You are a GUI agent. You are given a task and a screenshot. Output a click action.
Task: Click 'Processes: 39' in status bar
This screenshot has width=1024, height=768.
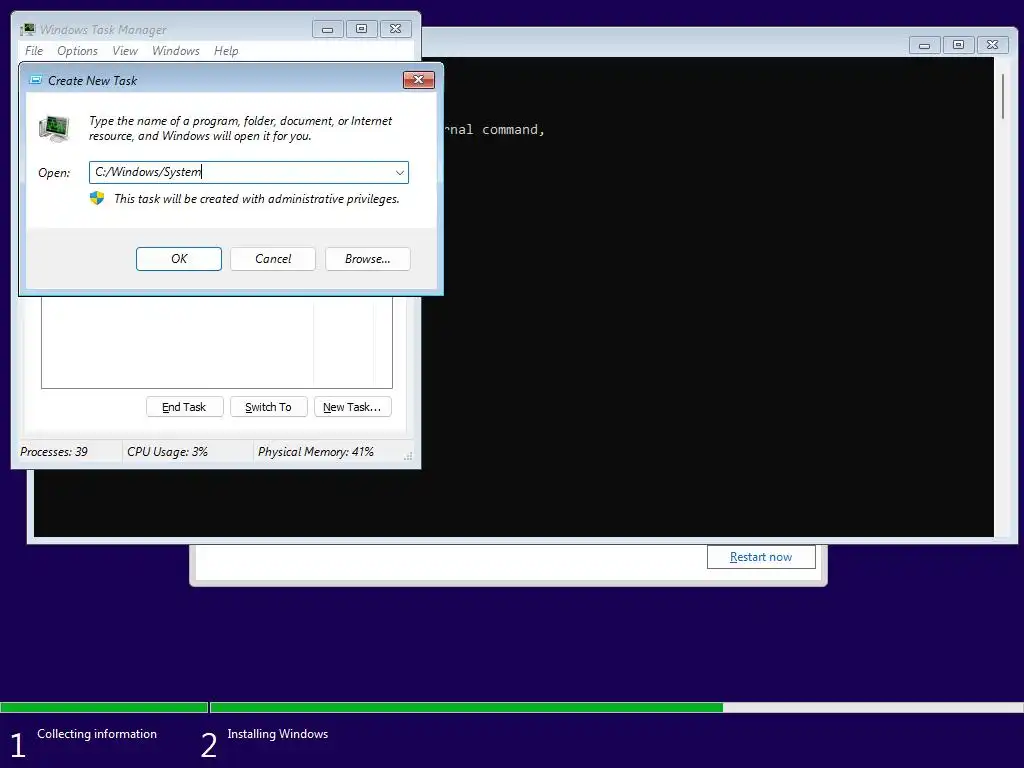click(x=54, y=452)
